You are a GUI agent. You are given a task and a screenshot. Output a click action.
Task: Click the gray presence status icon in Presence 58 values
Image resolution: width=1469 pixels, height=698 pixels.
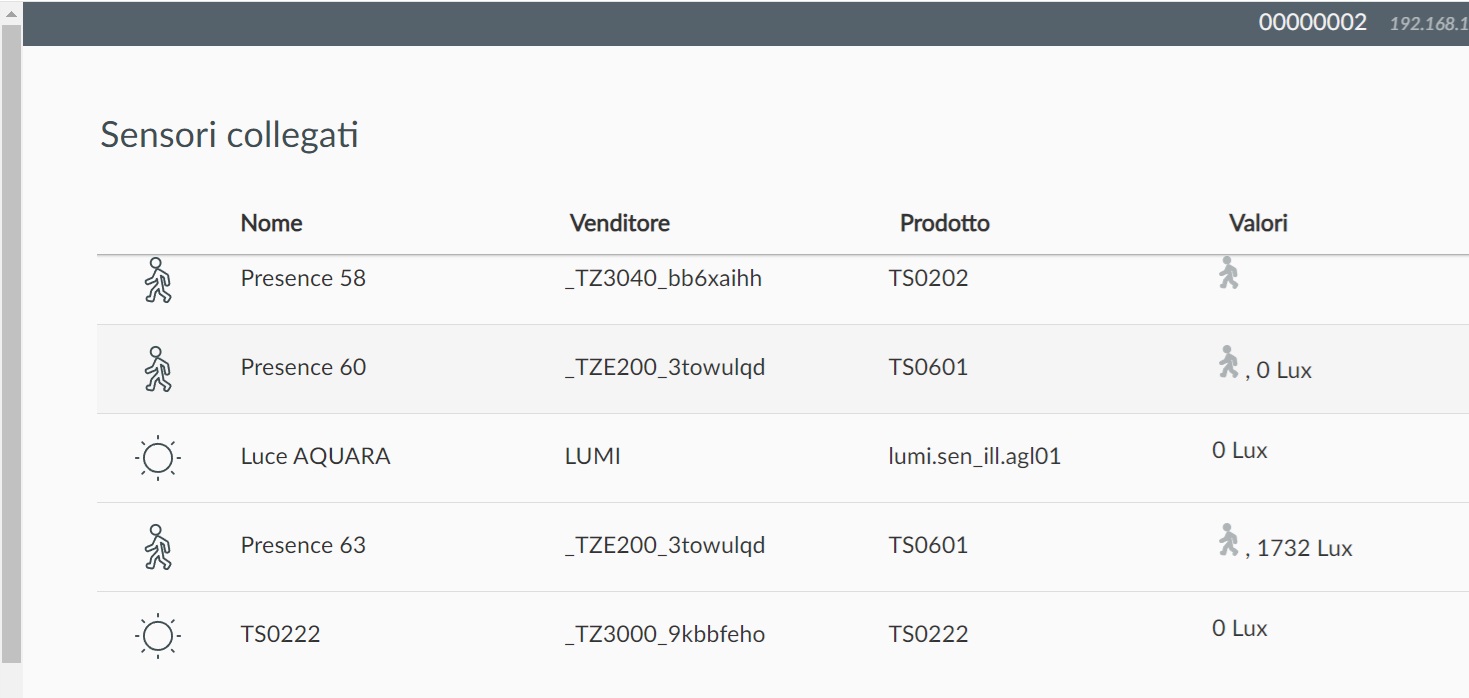[x=1229, y=273]
